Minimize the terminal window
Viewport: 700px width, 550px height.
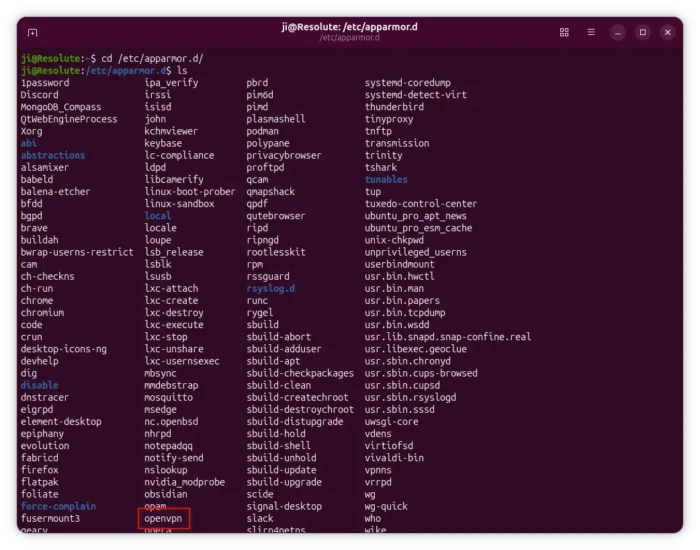tap(619, 32)
